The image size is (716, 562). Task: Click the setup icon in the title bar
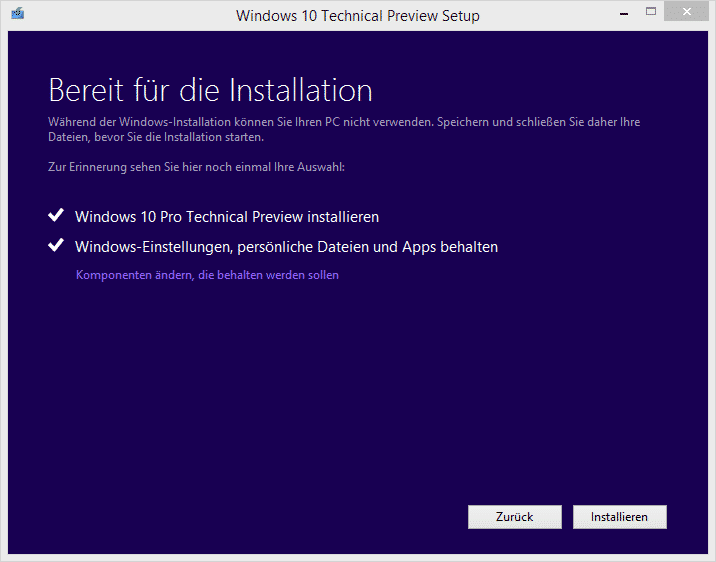(x=18, y=13)
